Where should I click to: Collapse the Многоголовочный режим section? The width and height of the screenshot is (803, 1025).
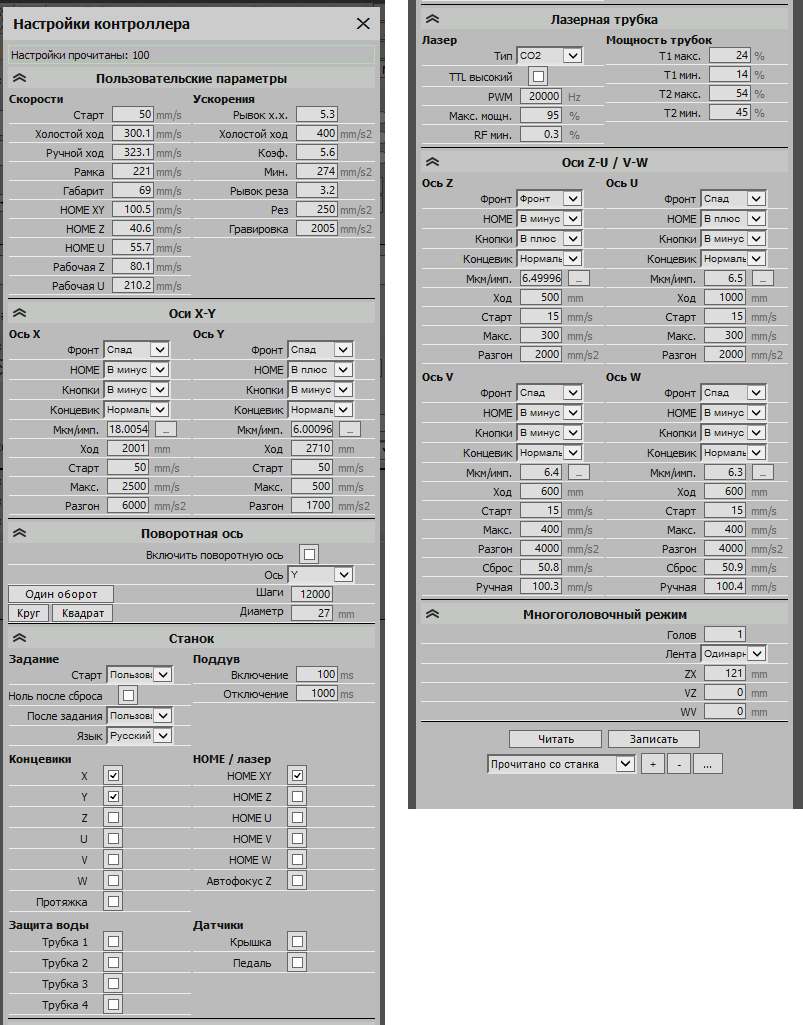432,614
